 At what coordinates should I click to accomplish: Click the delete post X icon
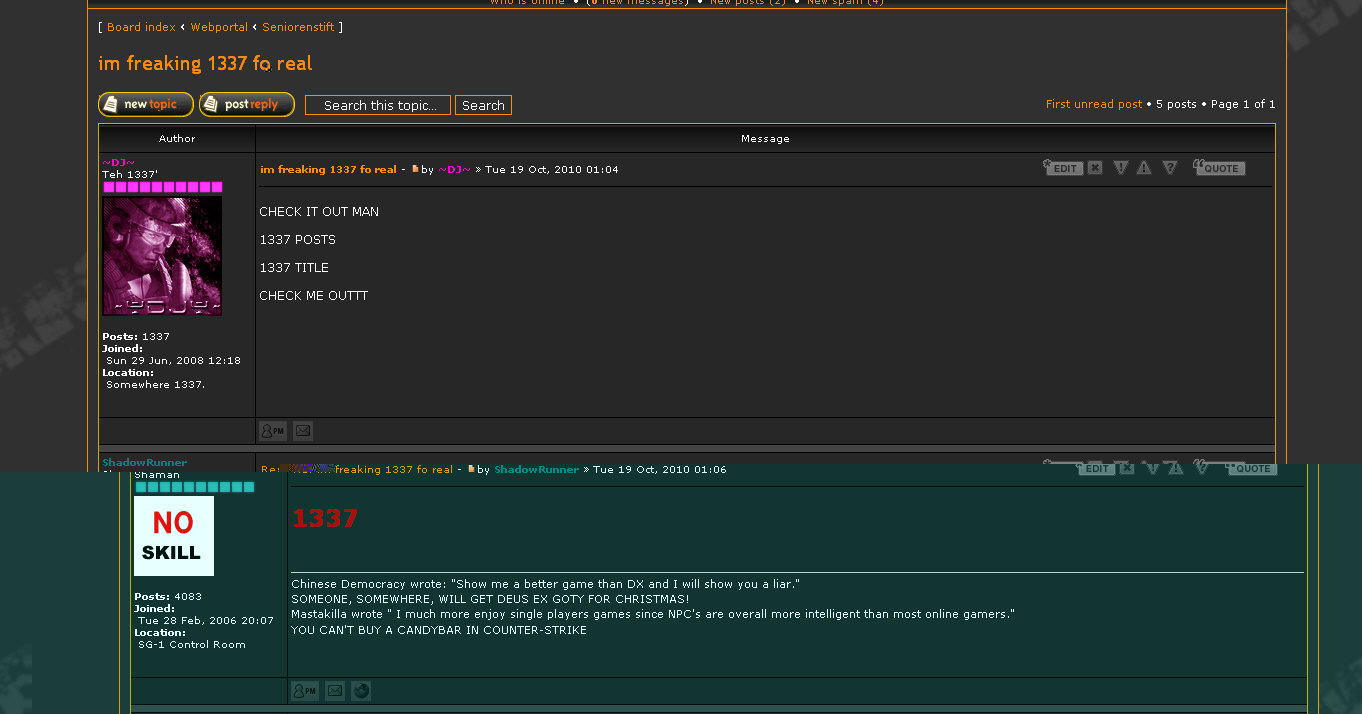[x=1095, y=168]
